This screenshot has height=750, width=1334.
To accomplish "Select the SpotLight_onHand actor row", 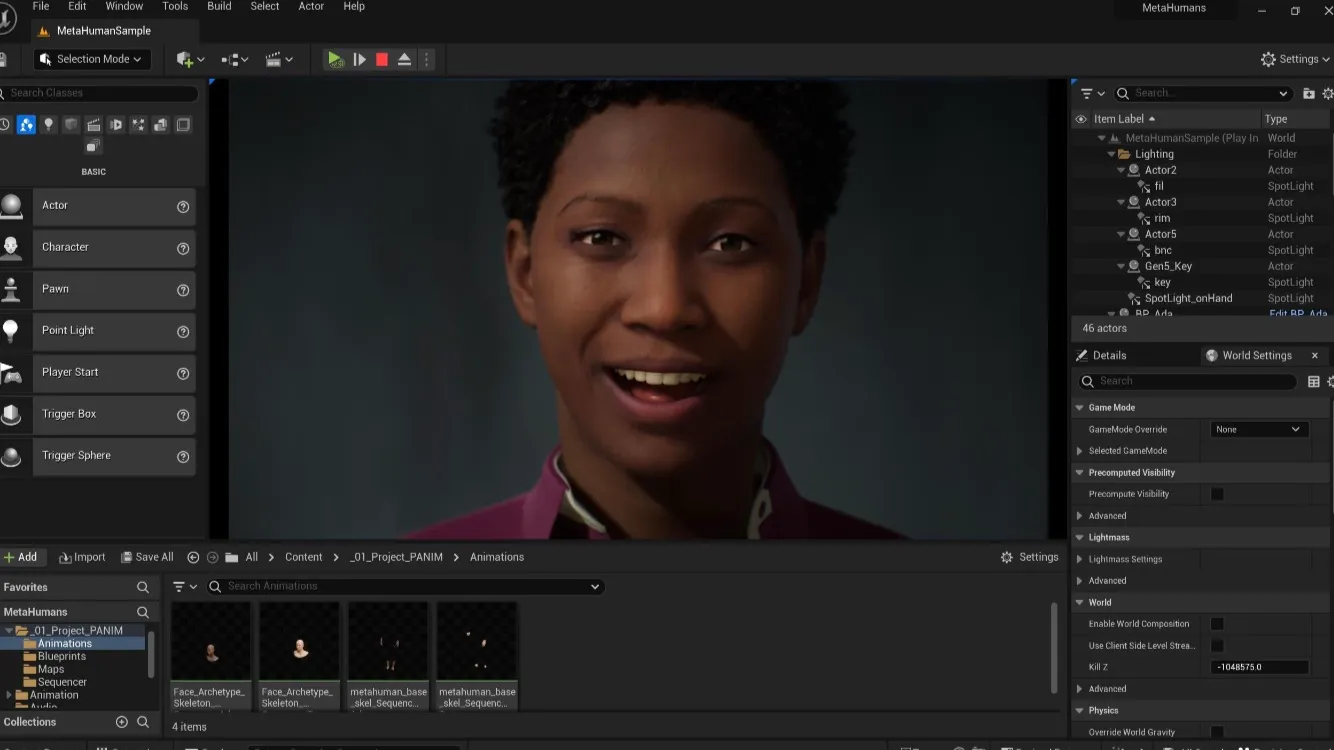I will (1202, 298).
